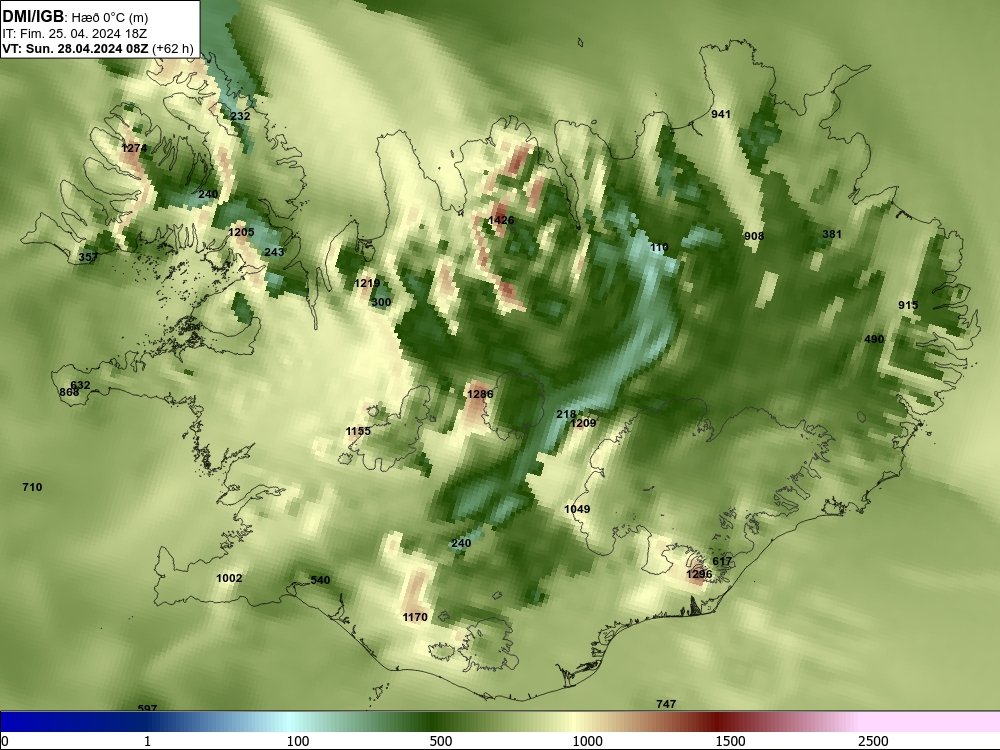Click the 617 height value
The width and height of the screenshot is (1000, 750).
722,561
